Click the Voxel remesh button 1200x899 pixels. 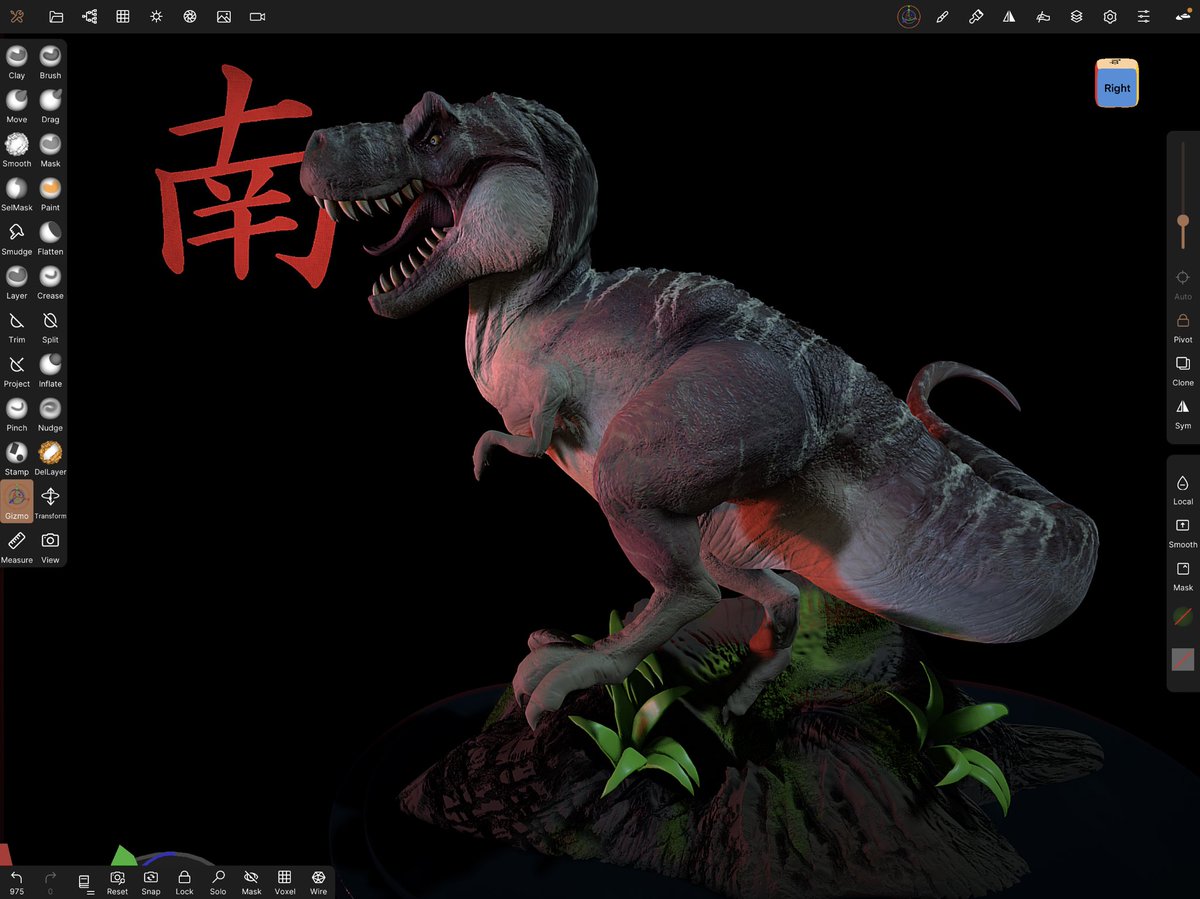click(285, 882)
